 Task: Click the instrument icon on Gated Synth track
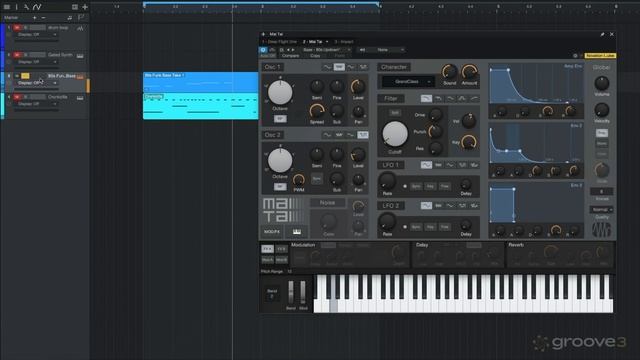tap(80, 56)
